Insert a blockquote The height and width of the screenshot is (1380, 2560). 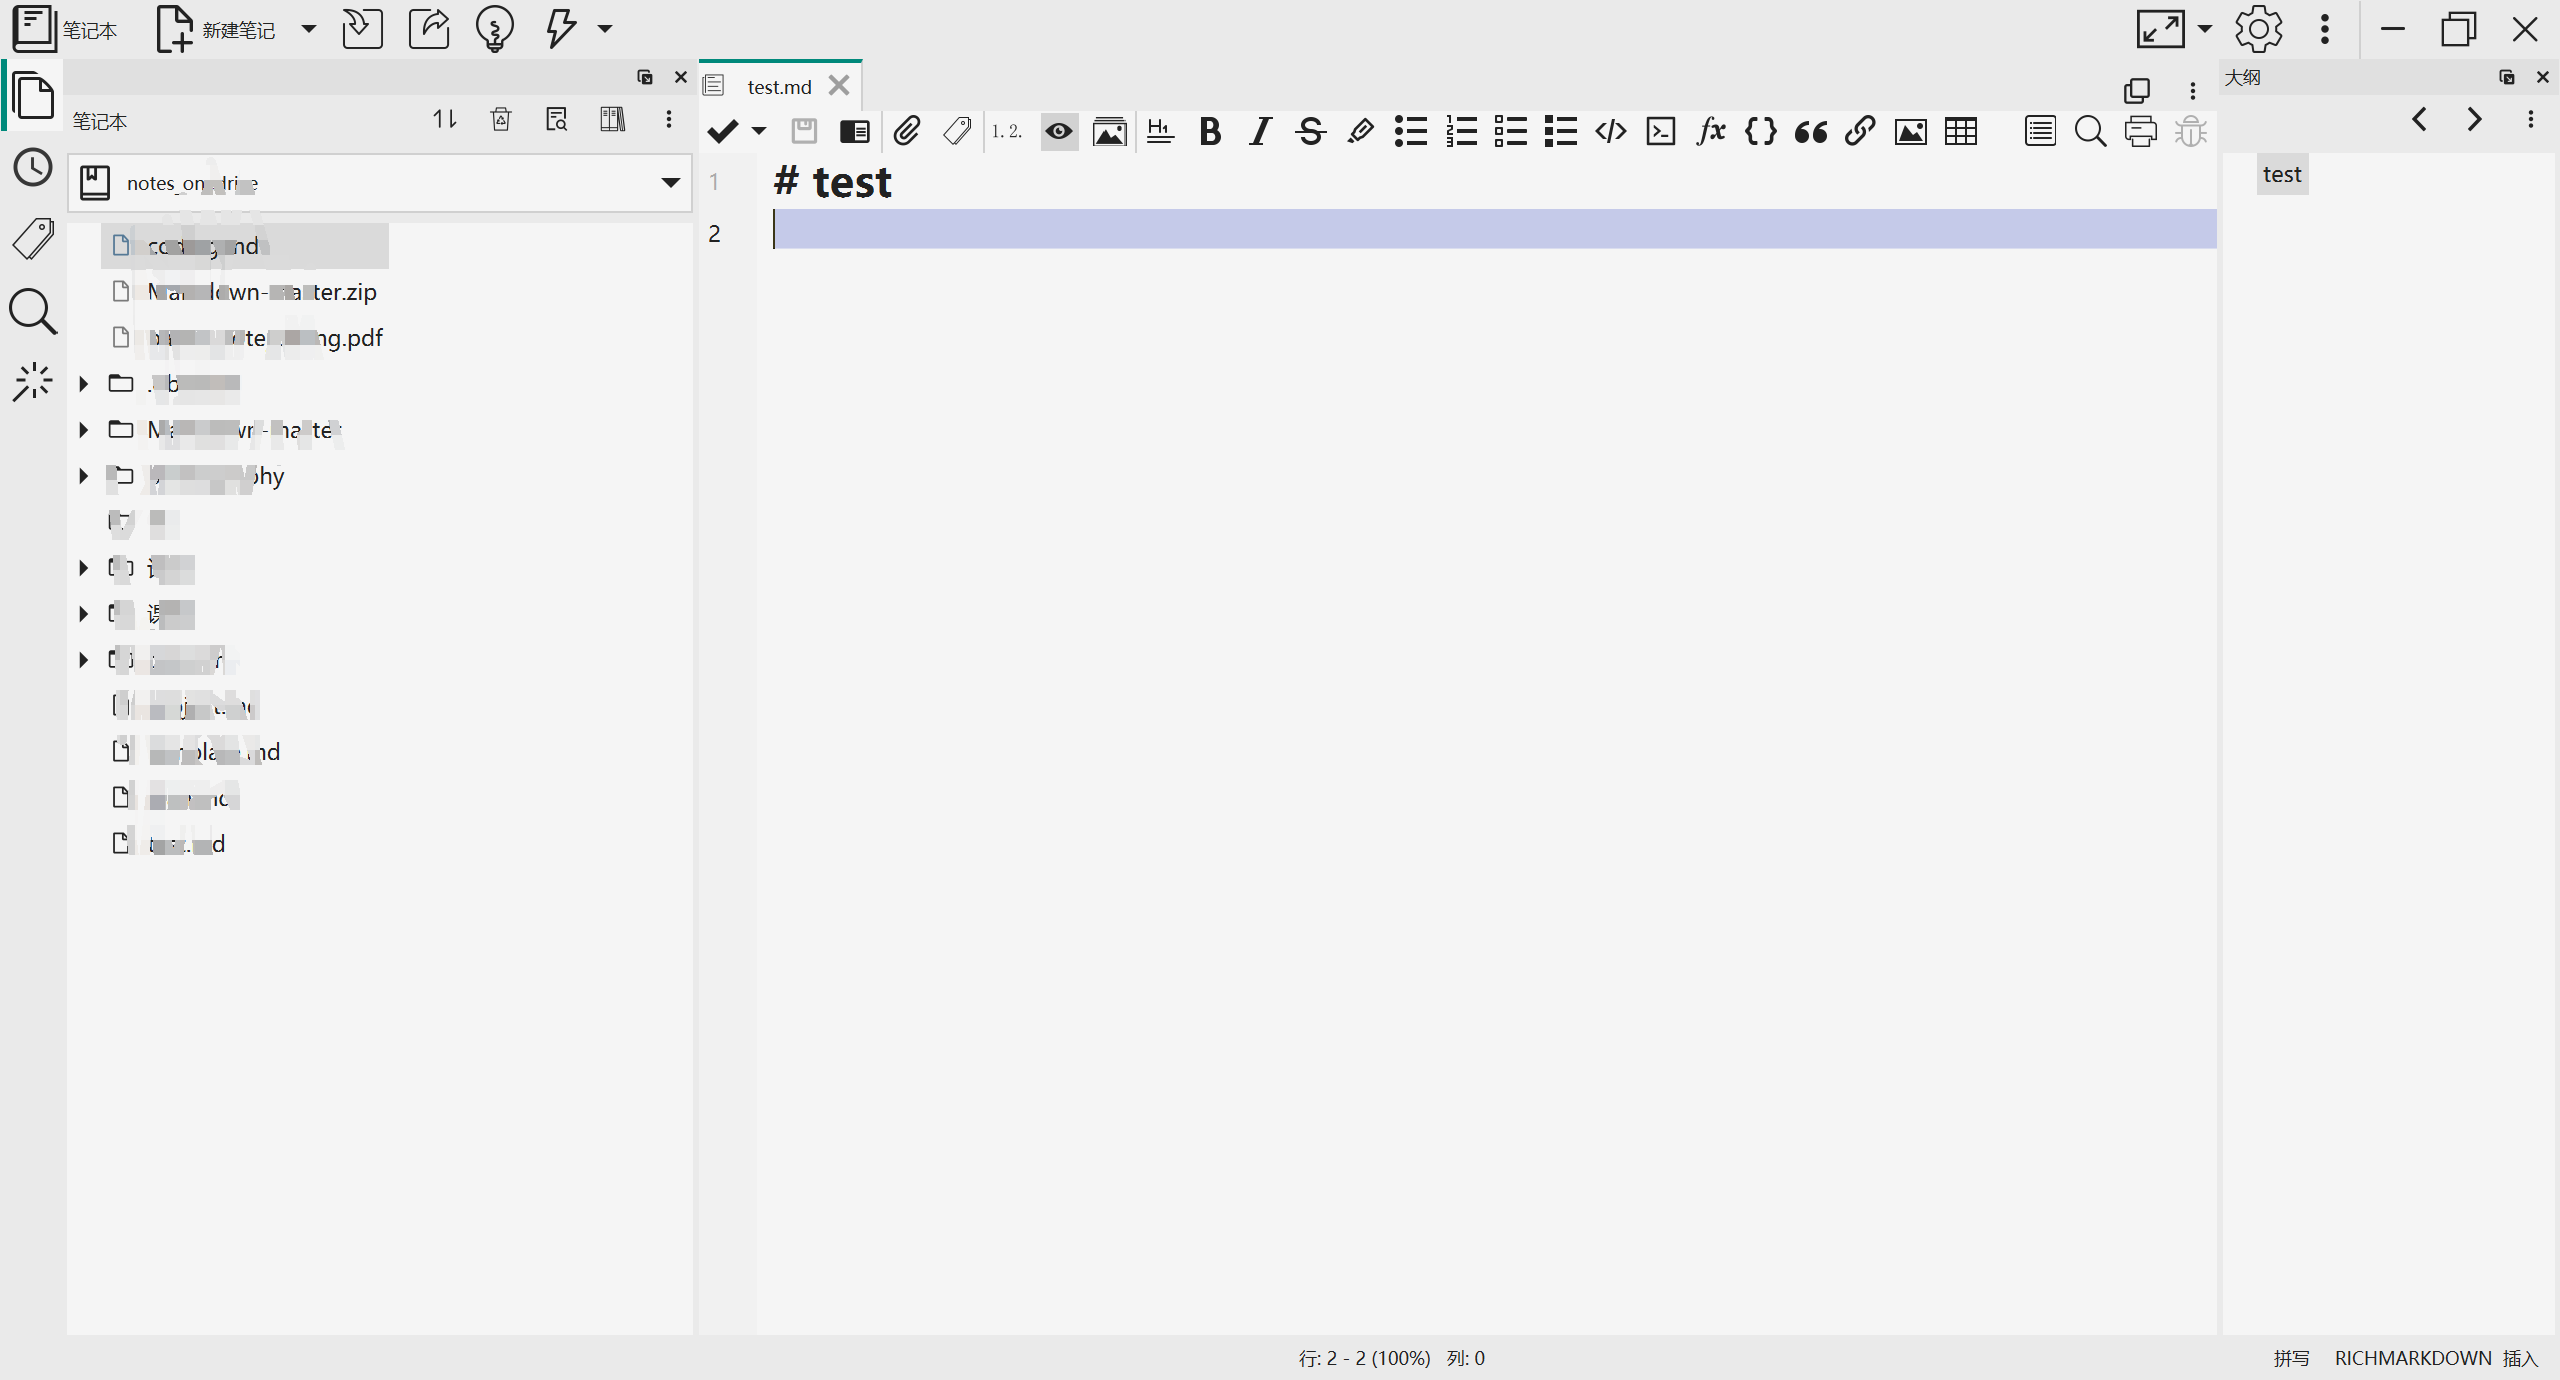(x=1810, y=131)
